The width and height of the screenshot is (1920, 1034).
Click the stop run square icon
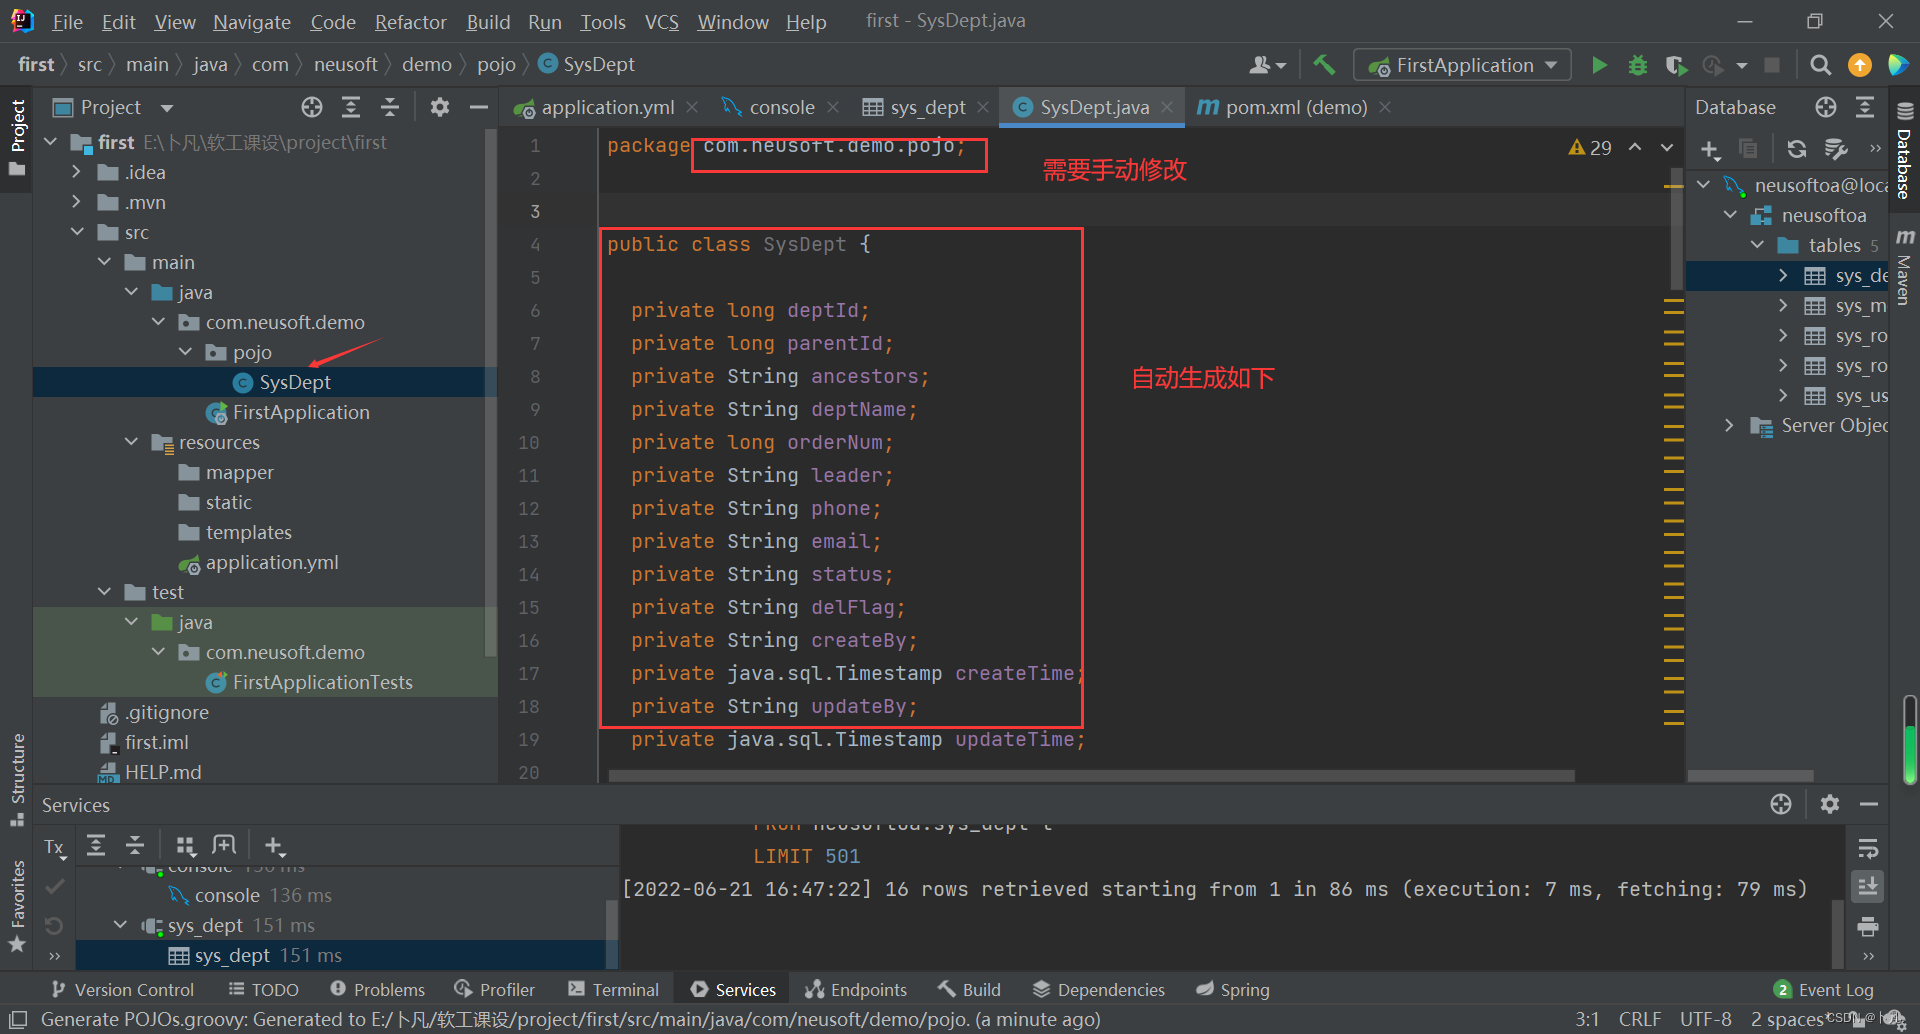click(x=1771, y=65)
